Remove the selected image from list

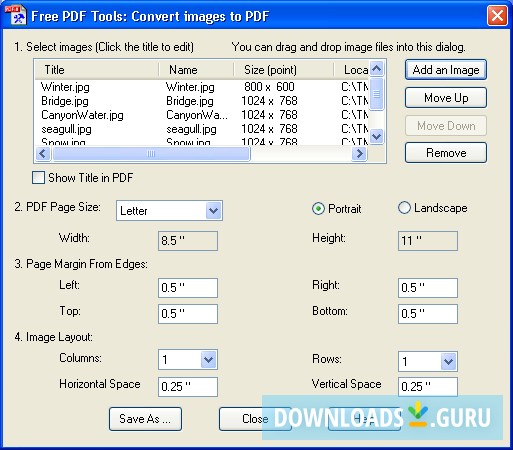[446, 153]
